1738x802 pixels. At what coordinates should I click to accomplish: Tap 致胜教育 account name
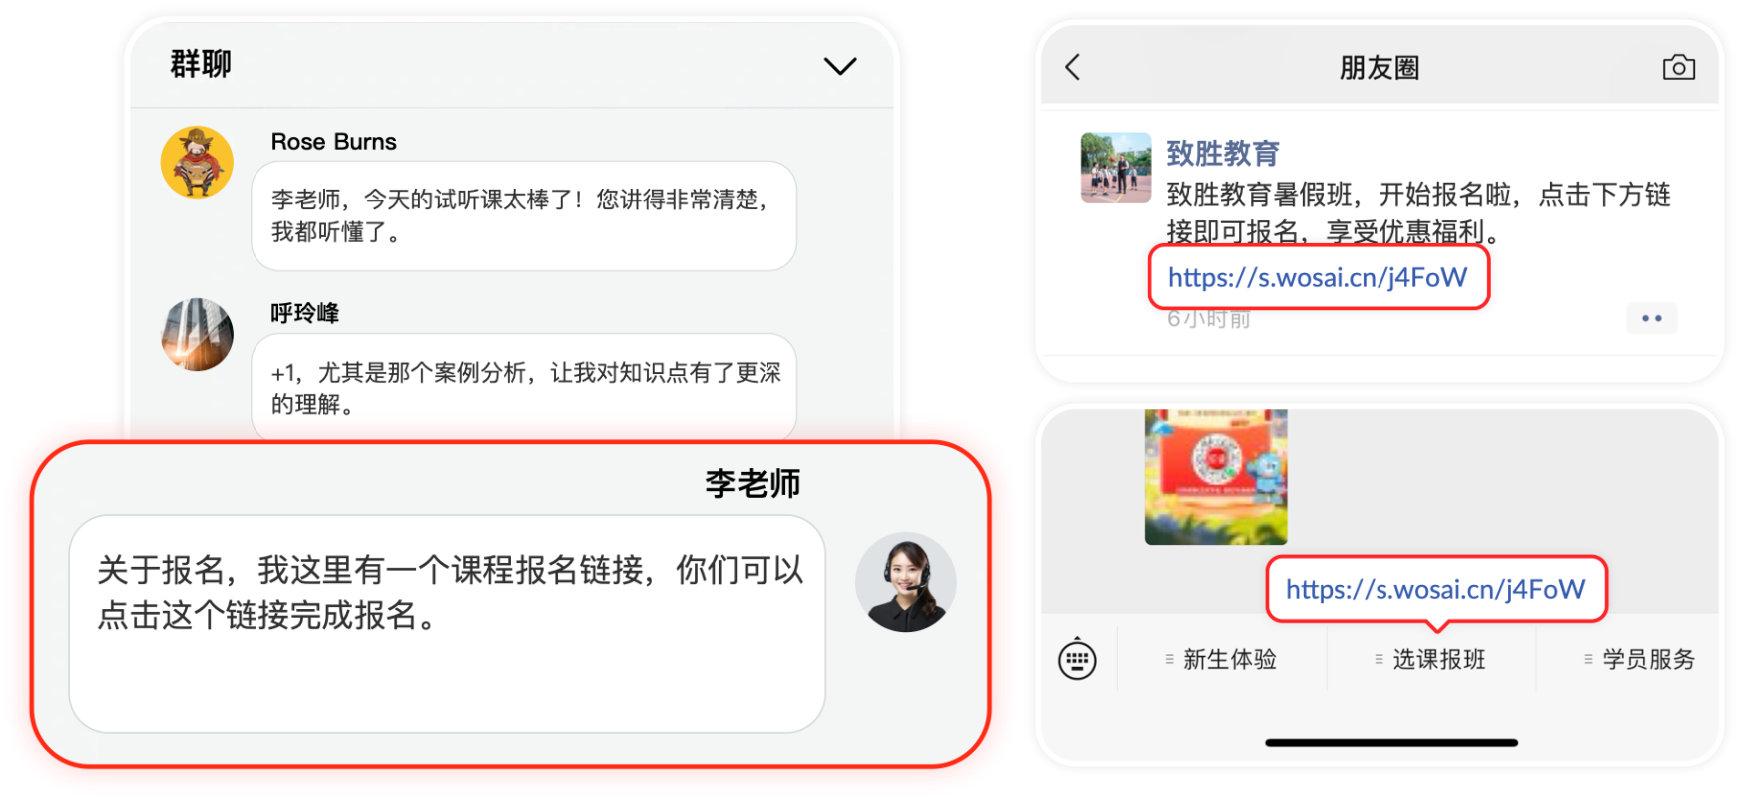coord(1222,153)
